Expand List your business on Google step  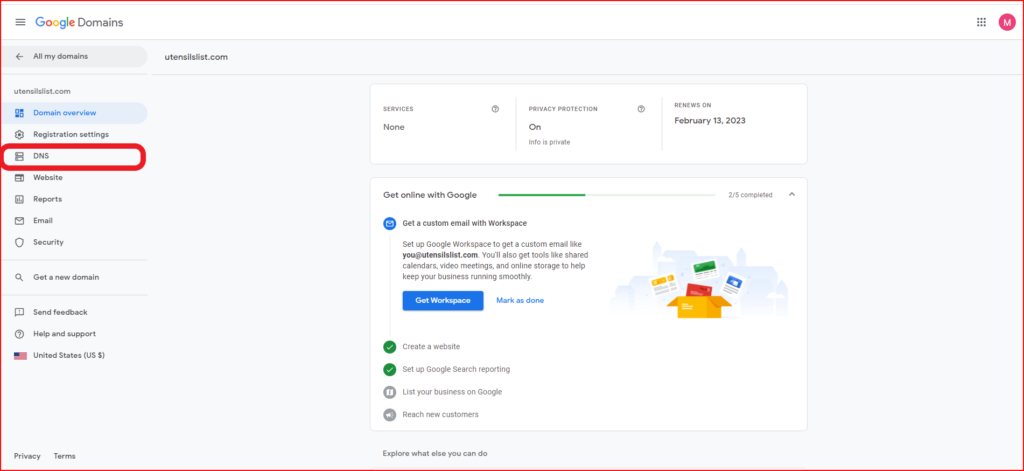[x=452, y=392]
